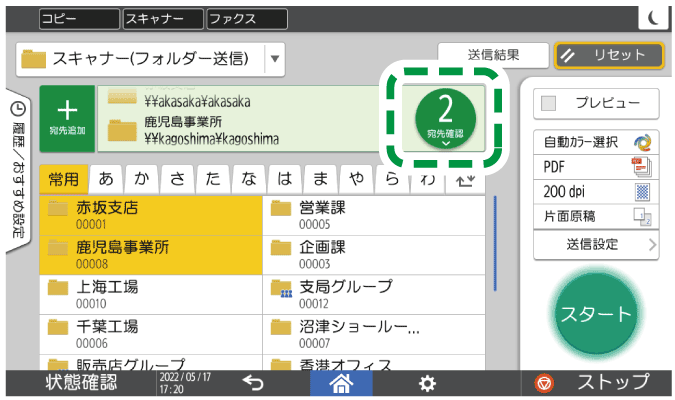Tap the switch-index arrows tab icon

465,180
